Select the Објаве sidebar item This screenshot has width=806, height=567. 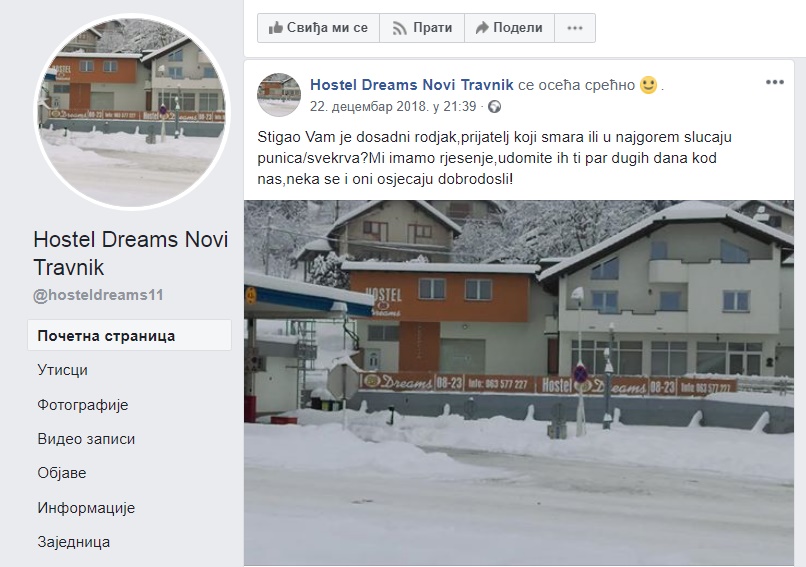(62, 473)
